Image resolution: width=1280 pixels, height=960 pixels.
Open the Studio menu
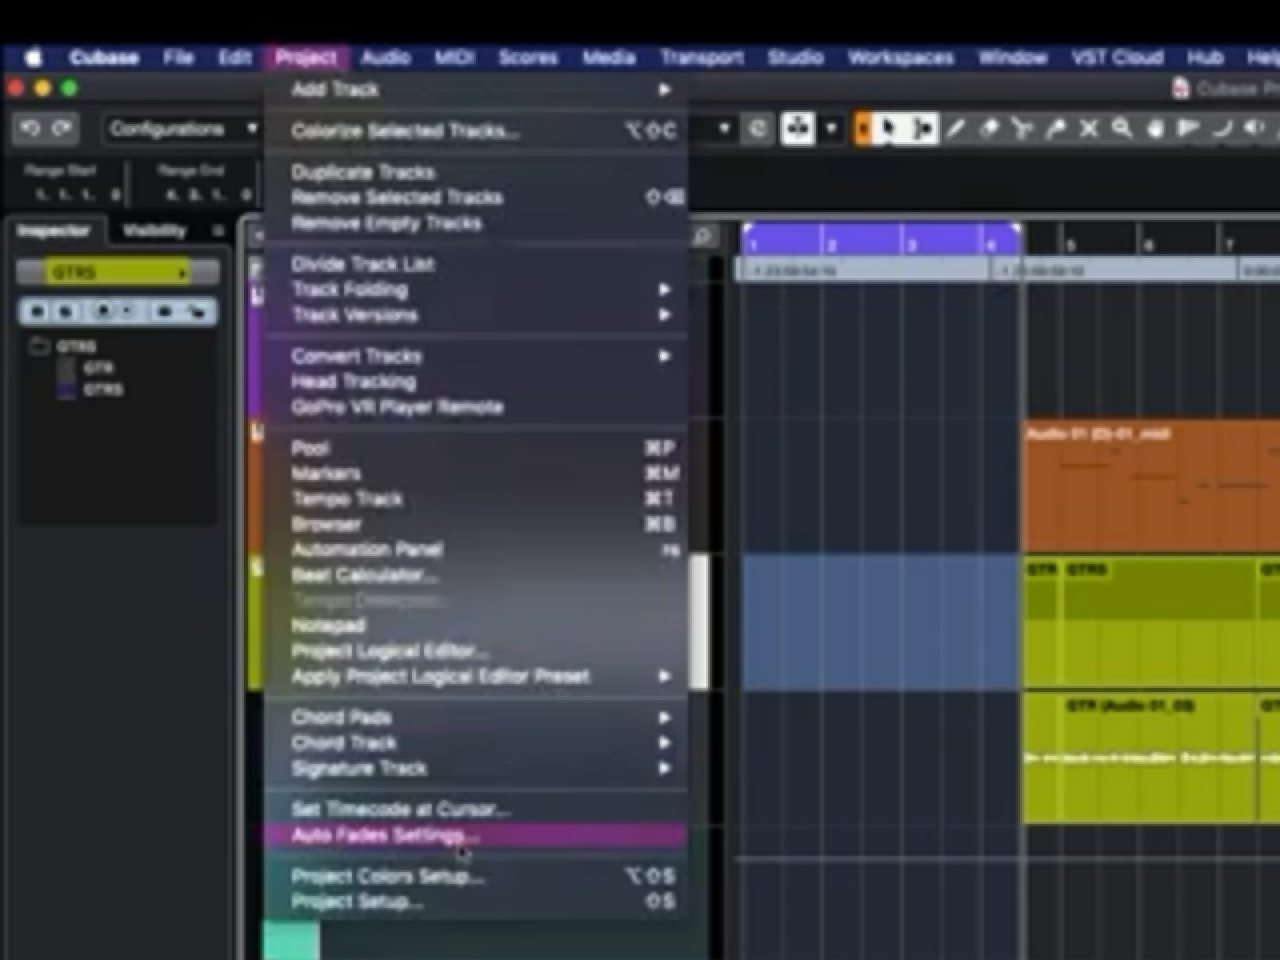pos(795,57)
